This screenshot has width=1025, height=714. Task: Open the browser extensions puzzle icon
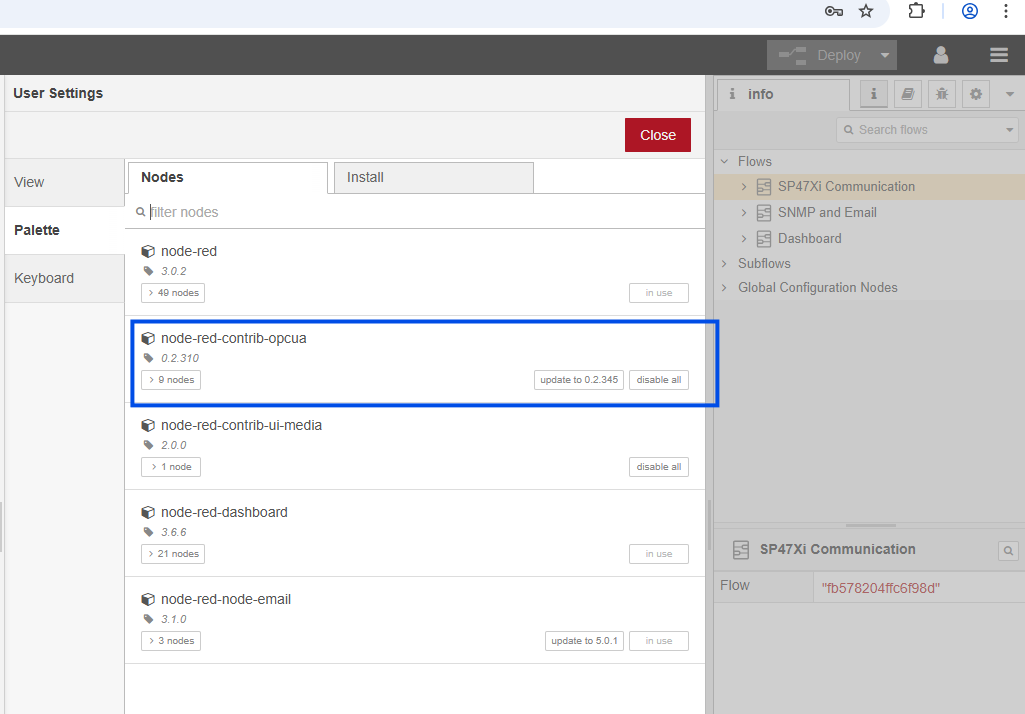pos(916,11)
